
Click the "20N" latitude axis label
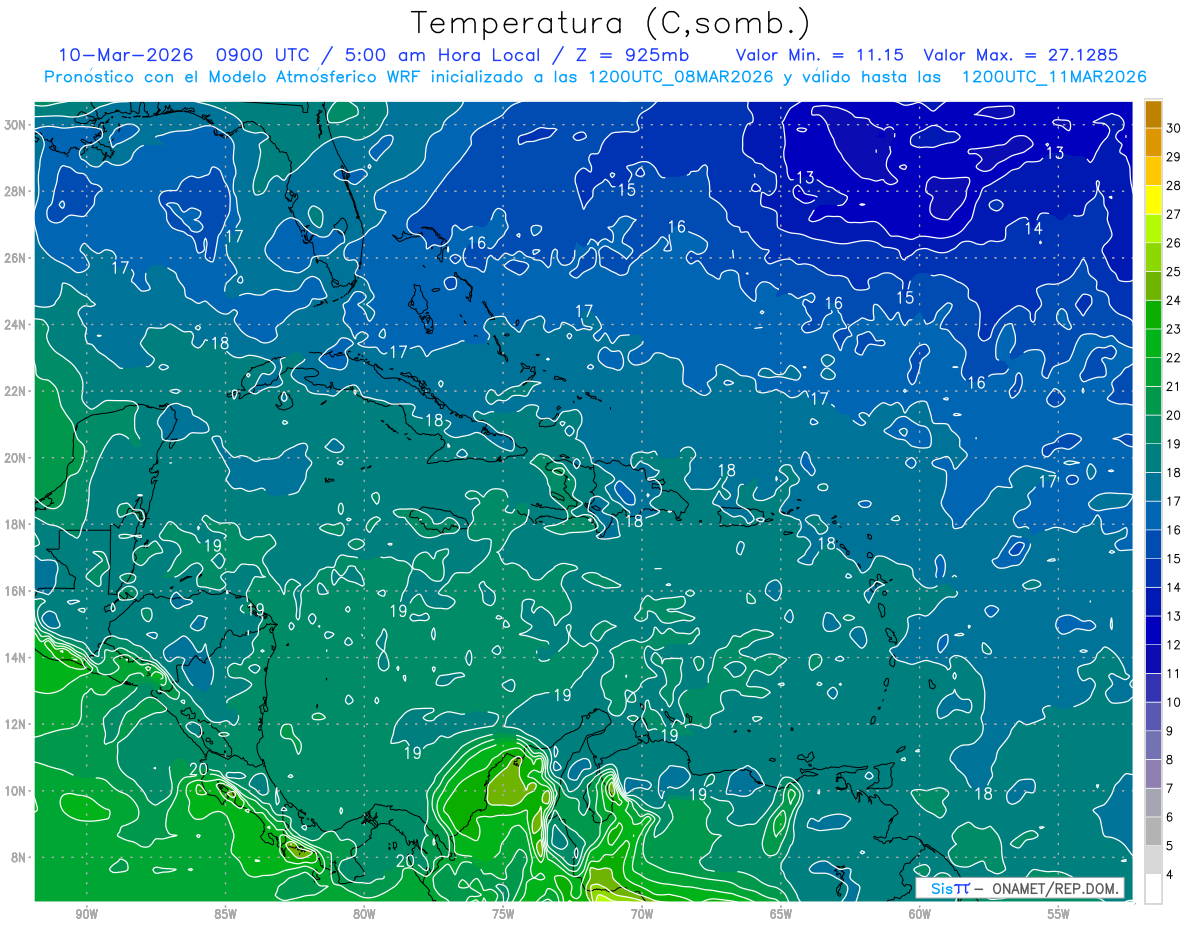[17, 458]
